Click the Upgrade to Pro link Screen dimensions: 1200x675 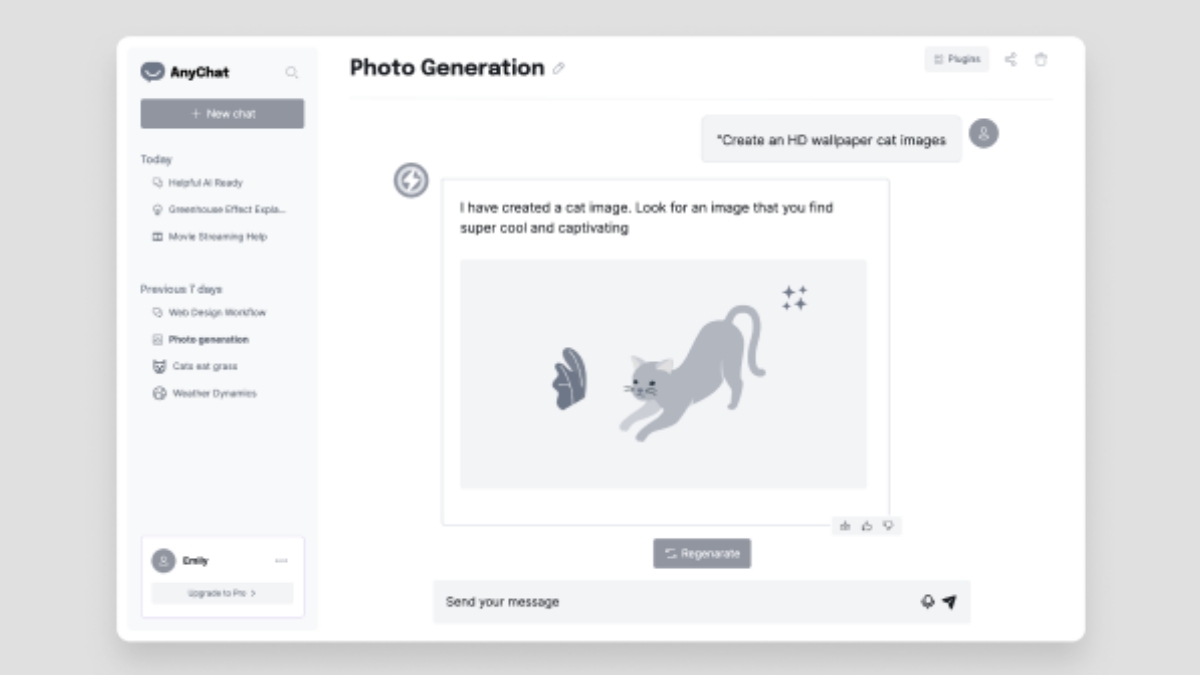(x=222, y=593)
